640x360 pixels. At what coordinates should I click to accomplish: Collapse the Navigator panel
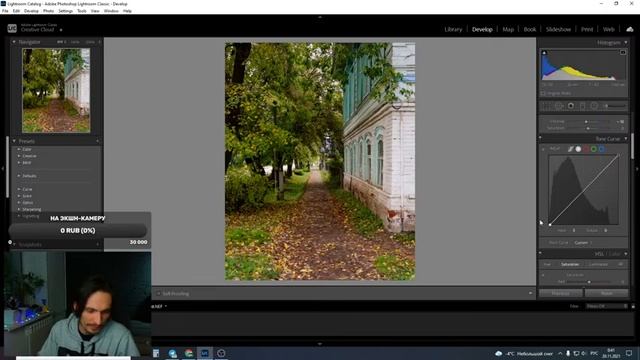tap(14, 42)
